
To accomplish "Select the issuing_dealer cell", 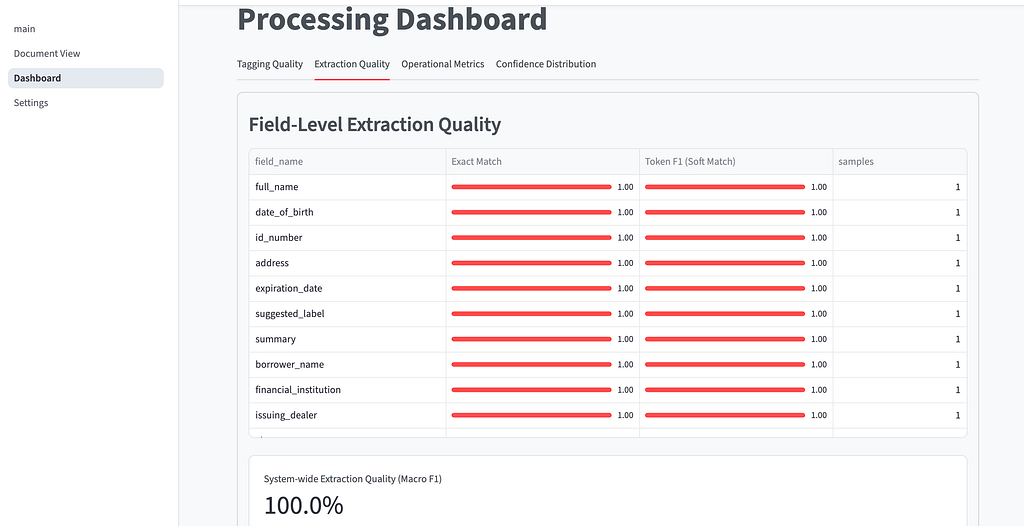I will pos(347,415).
